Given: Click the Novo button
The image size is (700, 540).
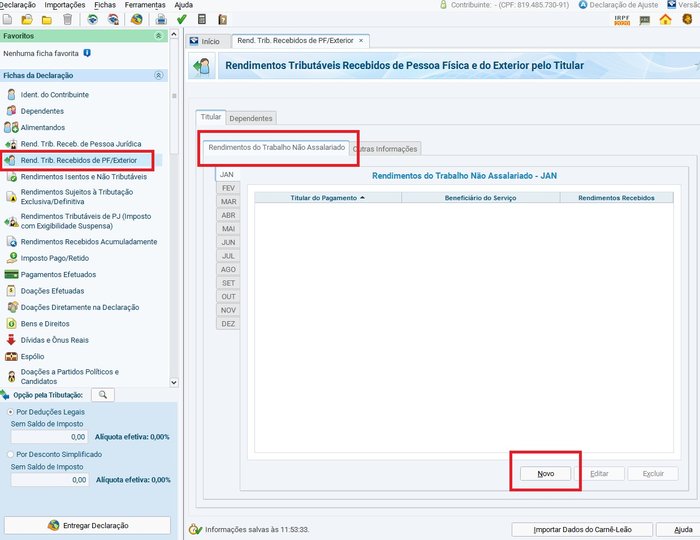Looking at the screenshot, I should coord(545,473).
